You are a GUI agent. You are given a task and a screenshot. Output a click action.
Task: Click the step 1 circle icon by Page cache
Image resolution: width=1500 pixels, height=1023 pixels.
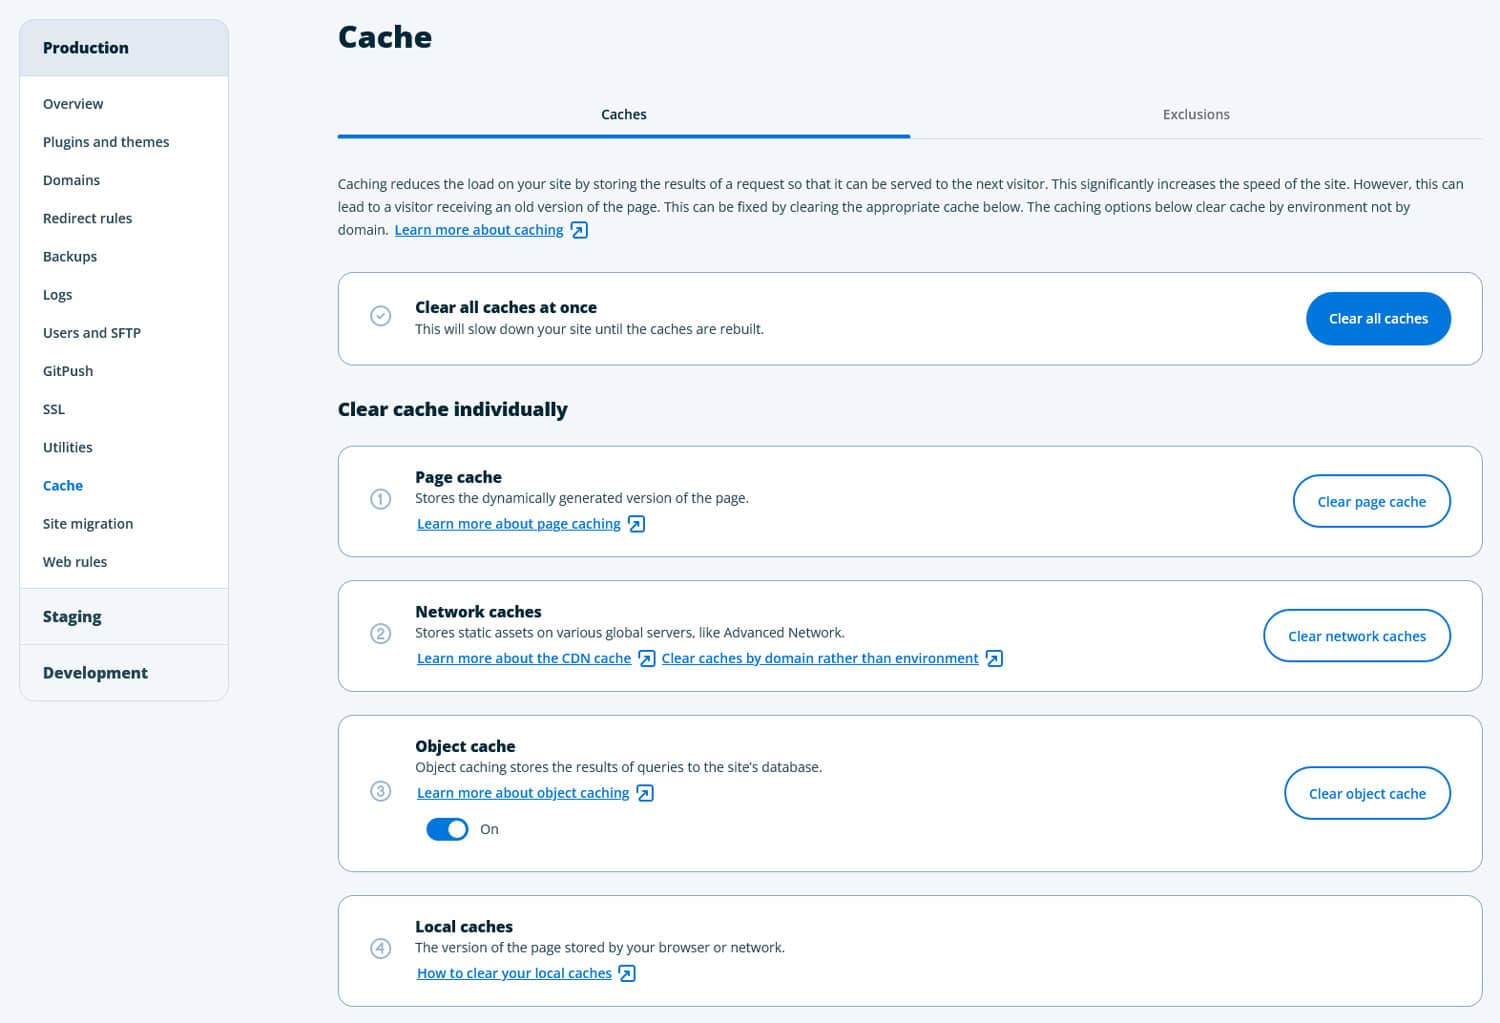(x=381, y=499)
